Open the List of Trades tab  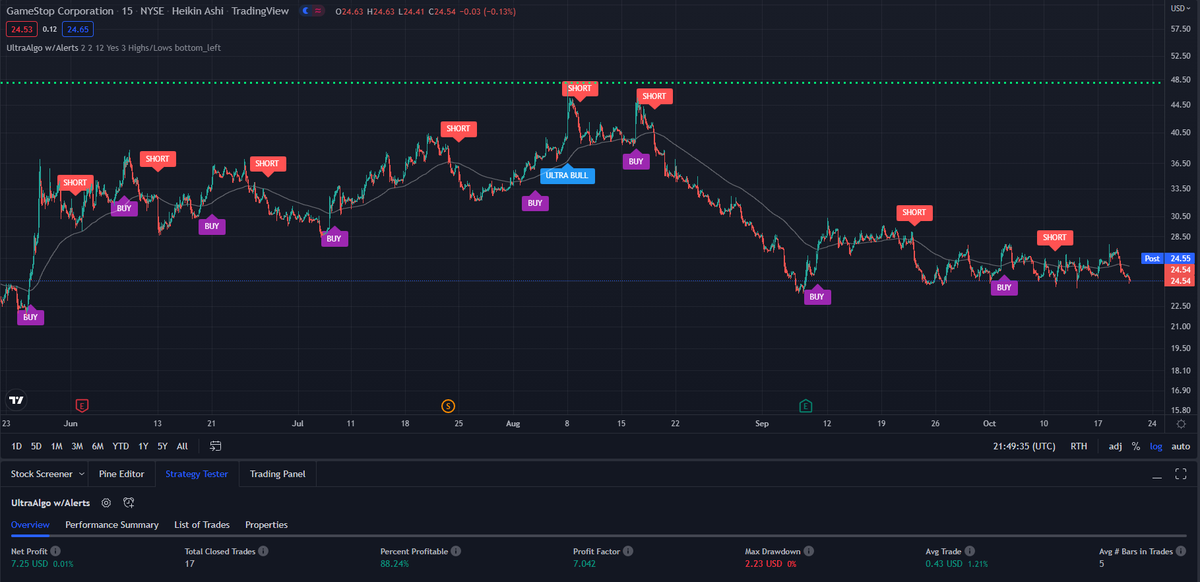click(x=202, y=524)
